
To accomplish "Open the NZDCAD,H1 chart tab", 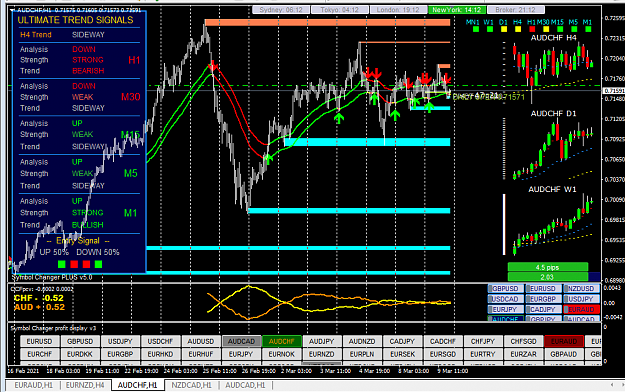I will (x=191, y=385).
